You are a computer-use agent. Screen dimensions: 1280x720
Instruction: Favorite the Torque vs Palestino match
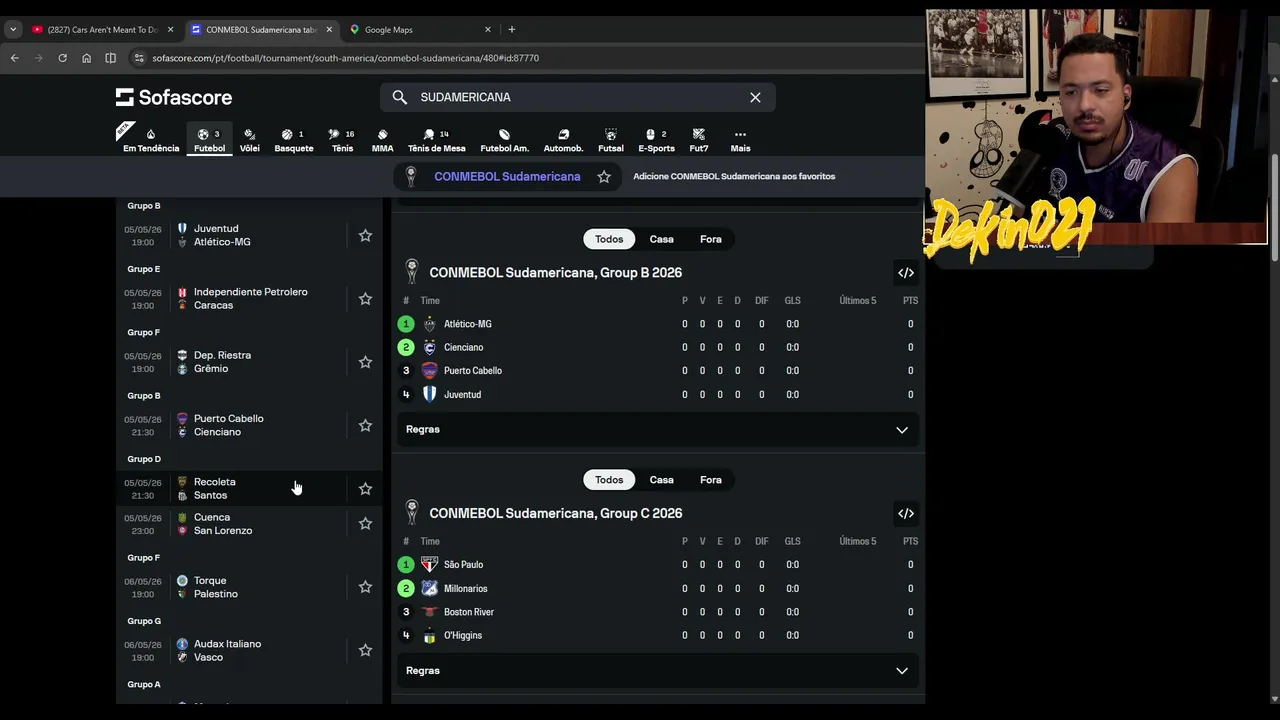click(x=365, y=587)
